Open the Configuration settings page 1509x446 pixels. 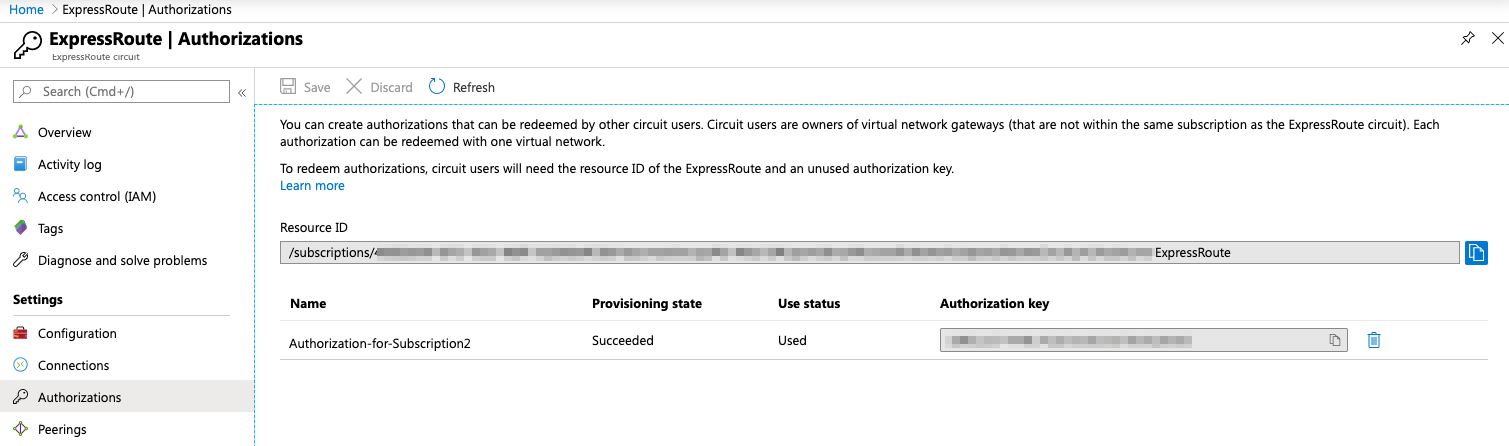point(77,333)
